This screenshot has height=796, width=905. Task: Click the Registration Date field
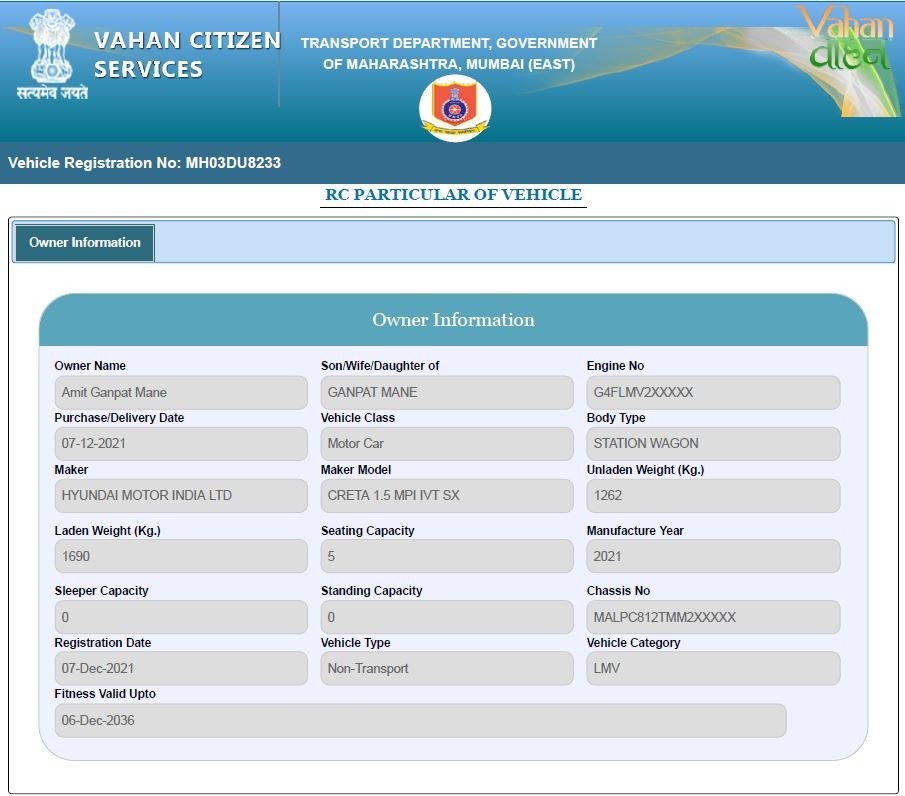coord(181,668)
